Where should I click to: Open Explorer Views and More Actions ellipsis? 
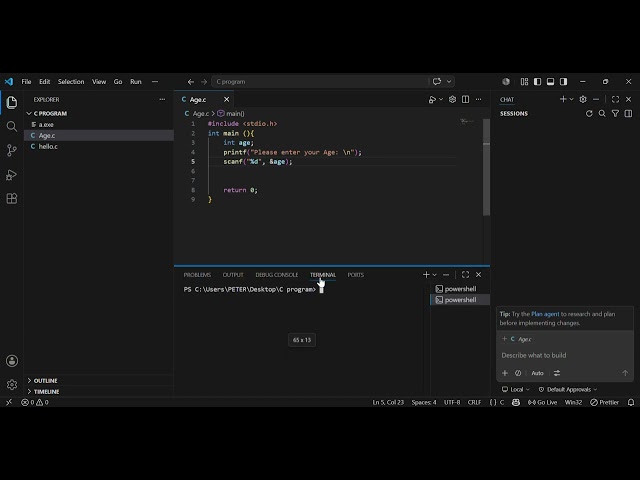pyautogui.click(x=162, y=99)
